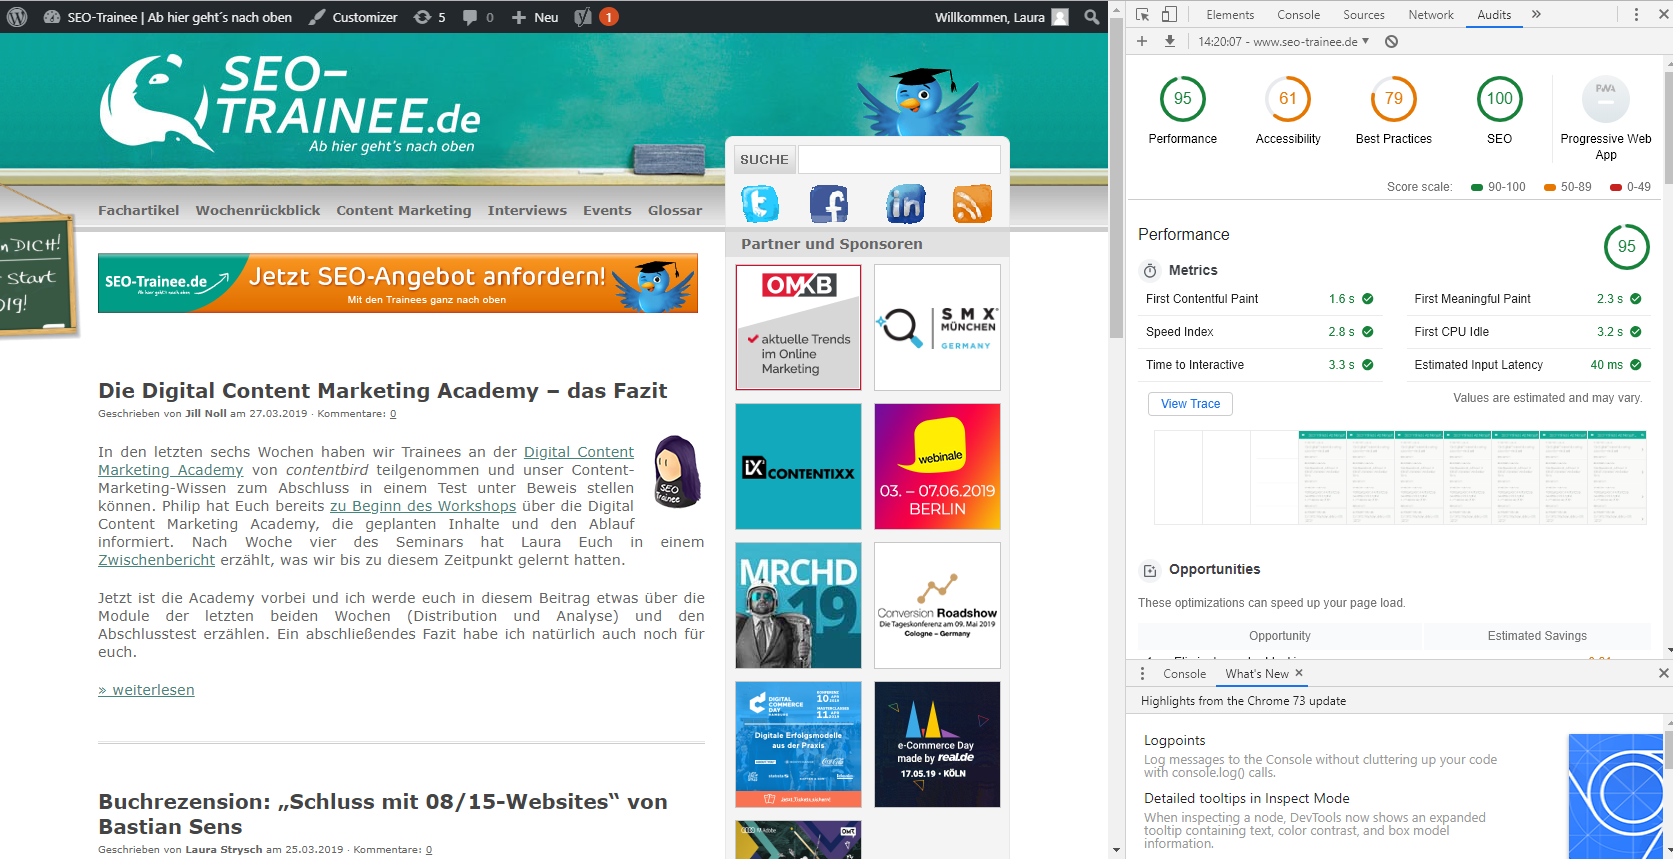Jump to the SEO score gauge 100

coord(1500,99)
